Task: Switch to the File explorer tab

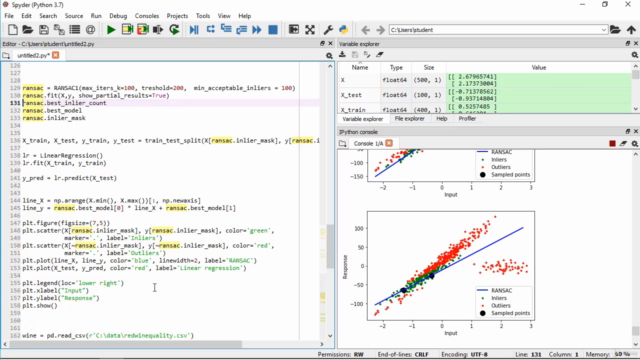Action: pyautogui.click(x=409, y=119)
